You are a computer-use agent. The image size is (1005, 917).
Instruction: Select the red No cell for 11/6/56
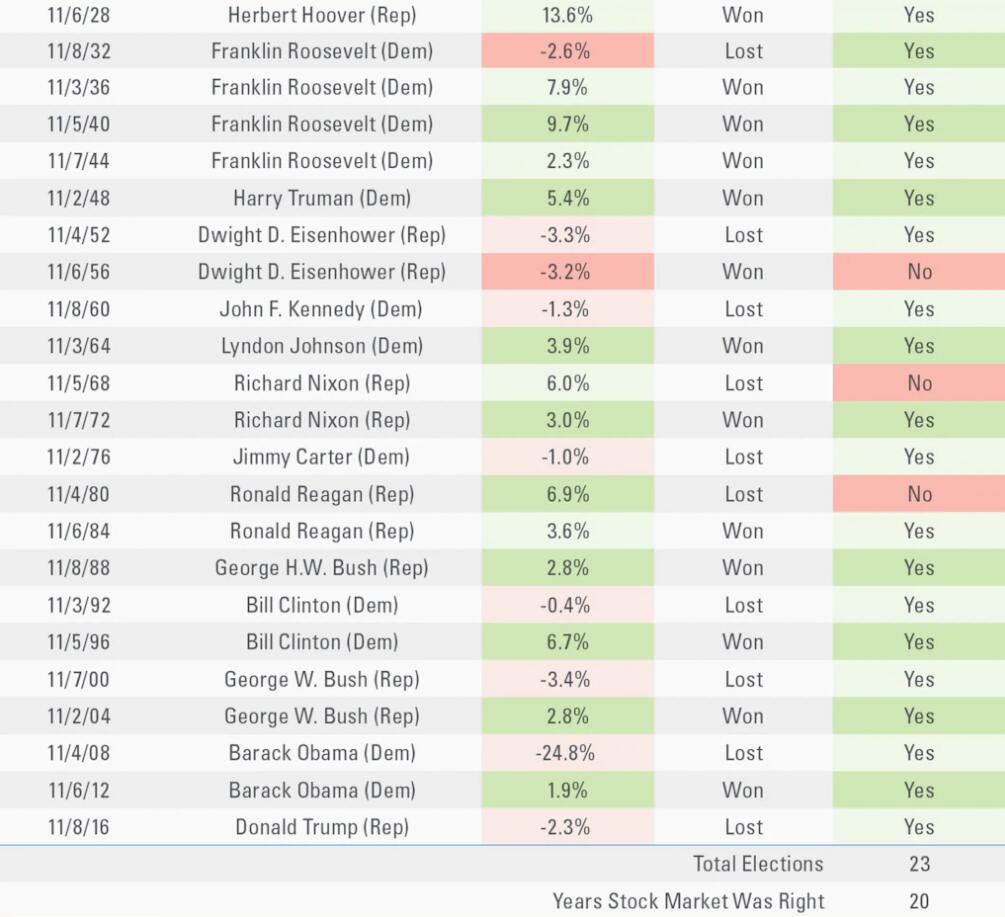[919, 272]
